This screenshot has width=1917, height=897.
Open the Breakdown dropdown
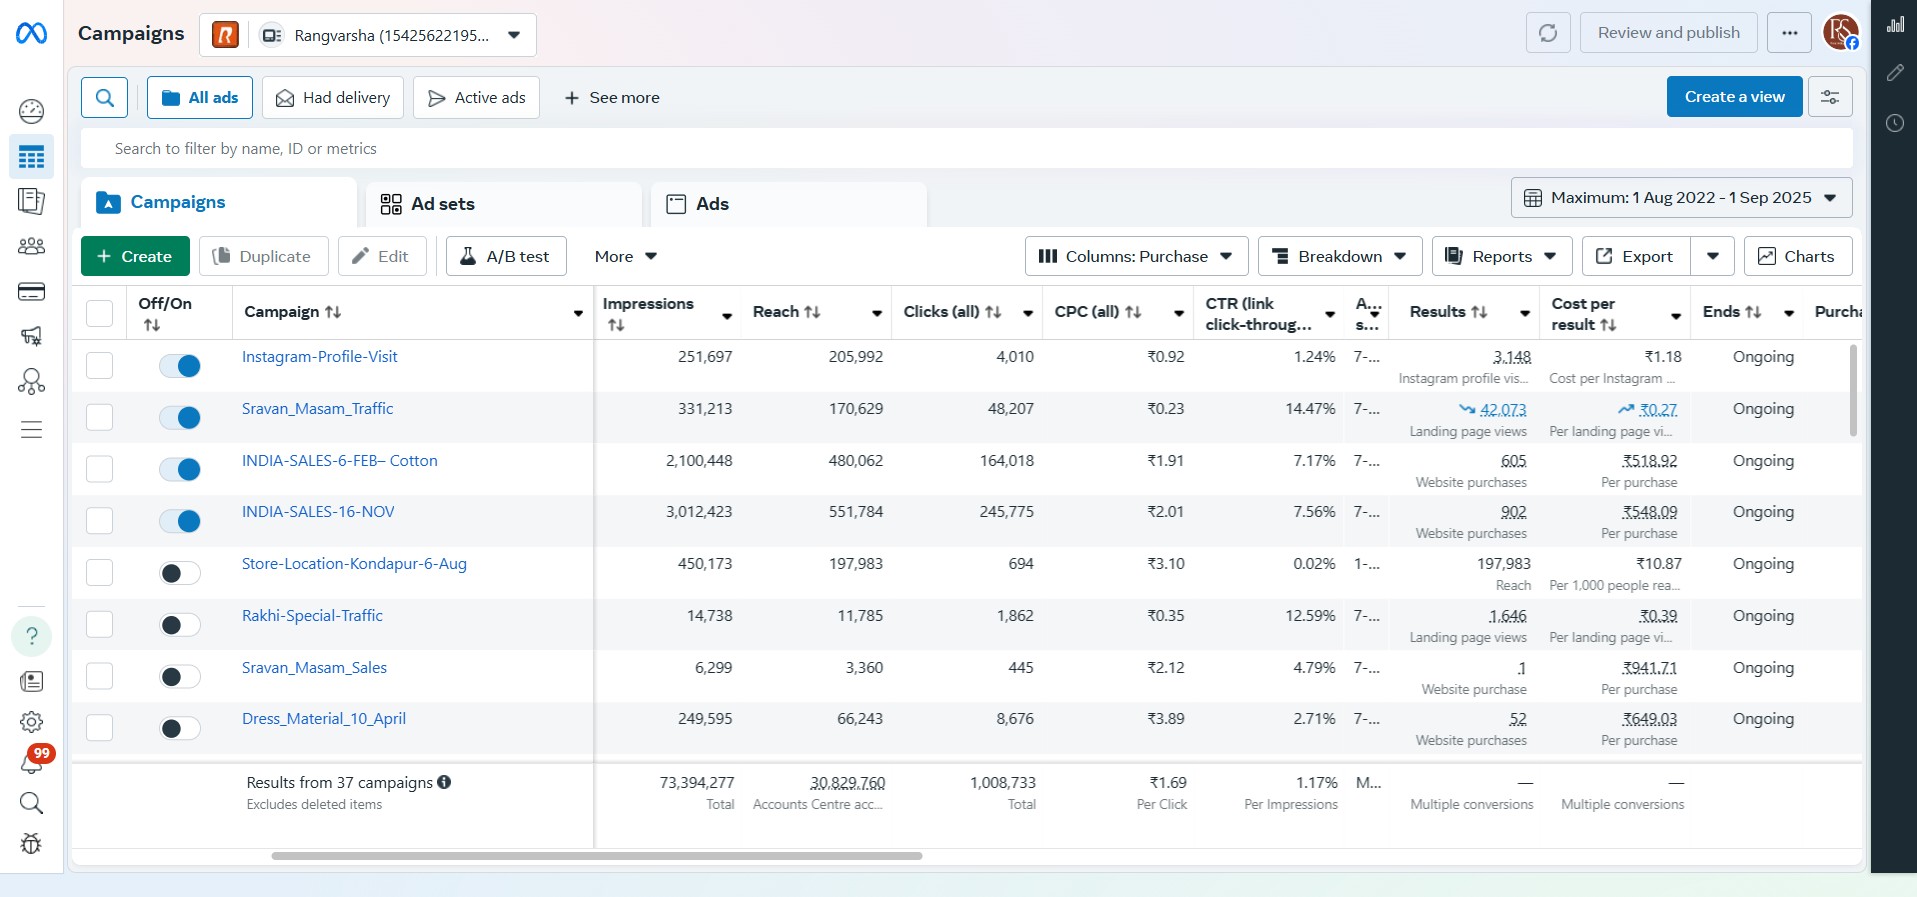tap(1339, 257)
